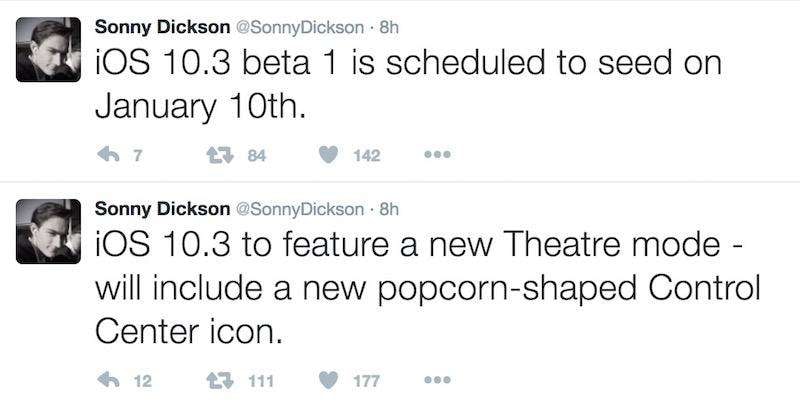Visit @SonnyDickson handle in second tweet
Image resolution: width=800 pixels, height=406 pixels.
298,209
